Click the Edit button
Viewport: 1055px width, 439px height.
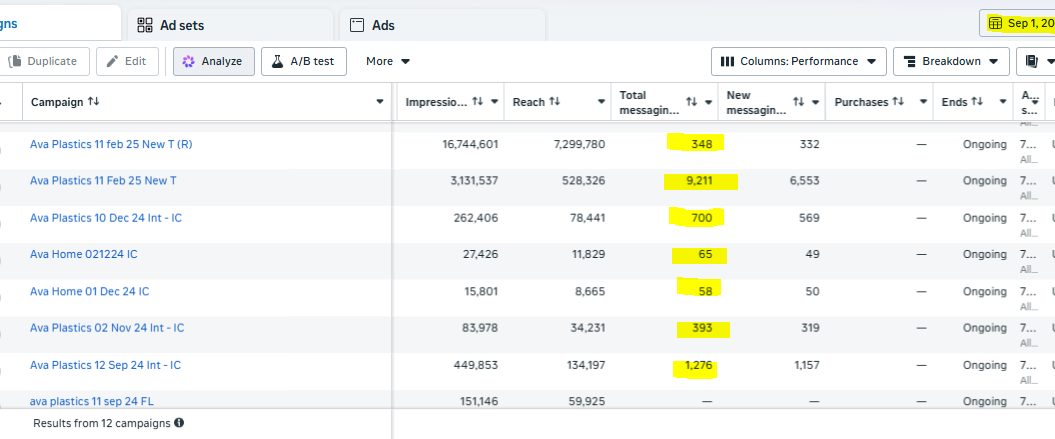(x=127, y=61)
